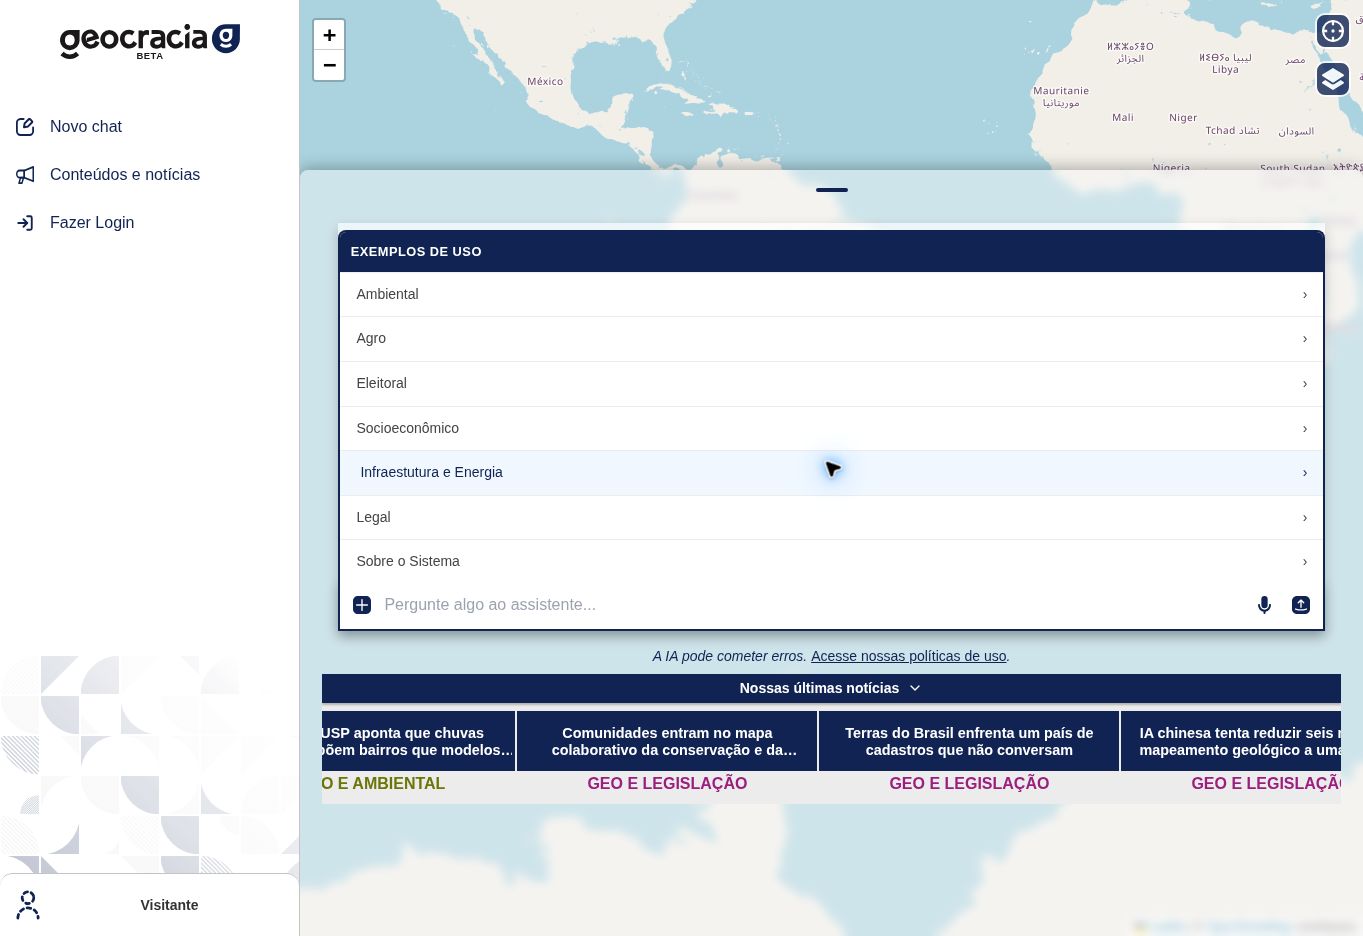Center map on my location

click(x=1333, y=31)
